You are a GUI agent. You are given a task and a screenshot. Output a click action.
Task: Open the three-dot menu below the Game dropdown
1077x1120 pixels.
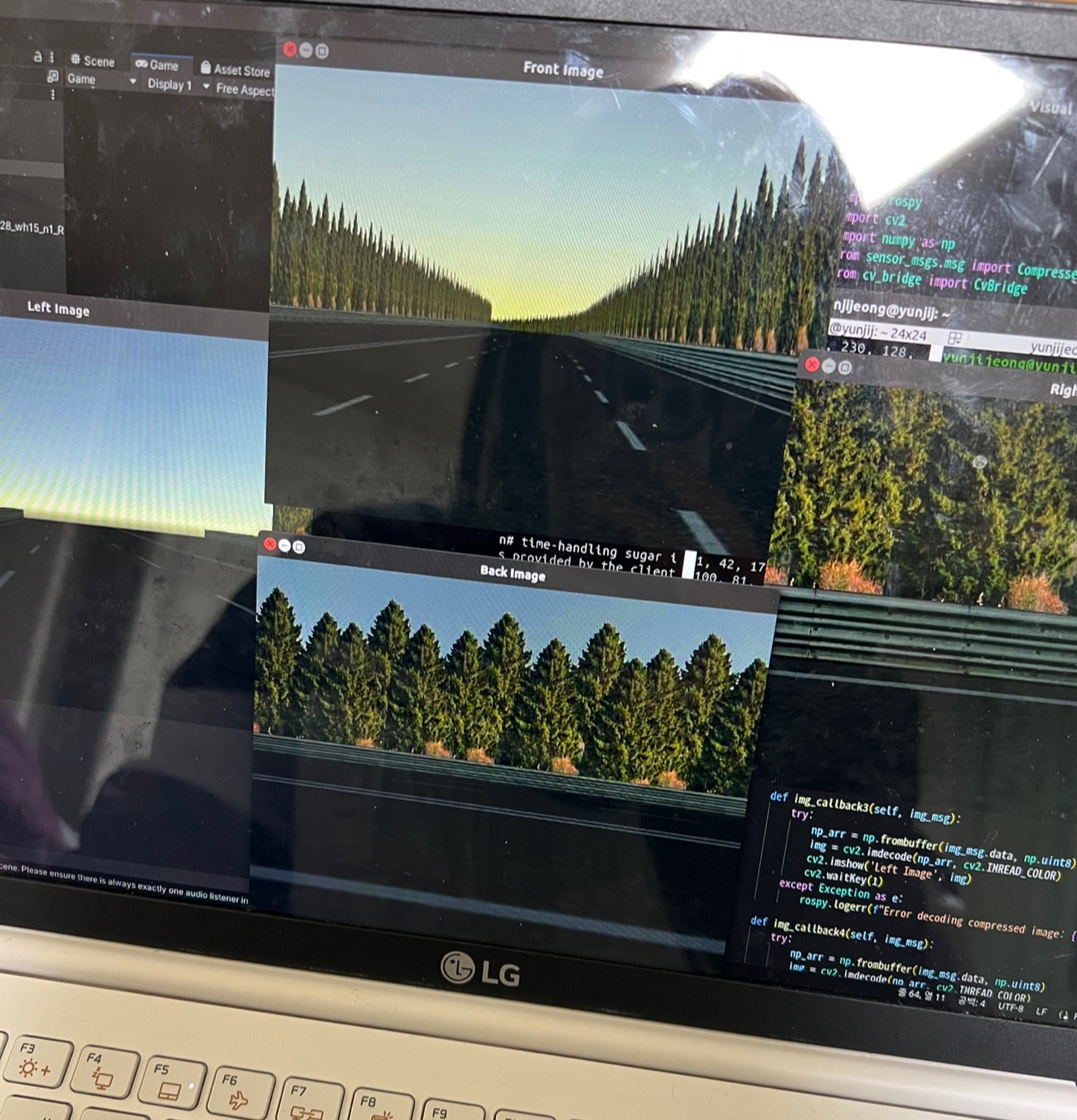52,94
